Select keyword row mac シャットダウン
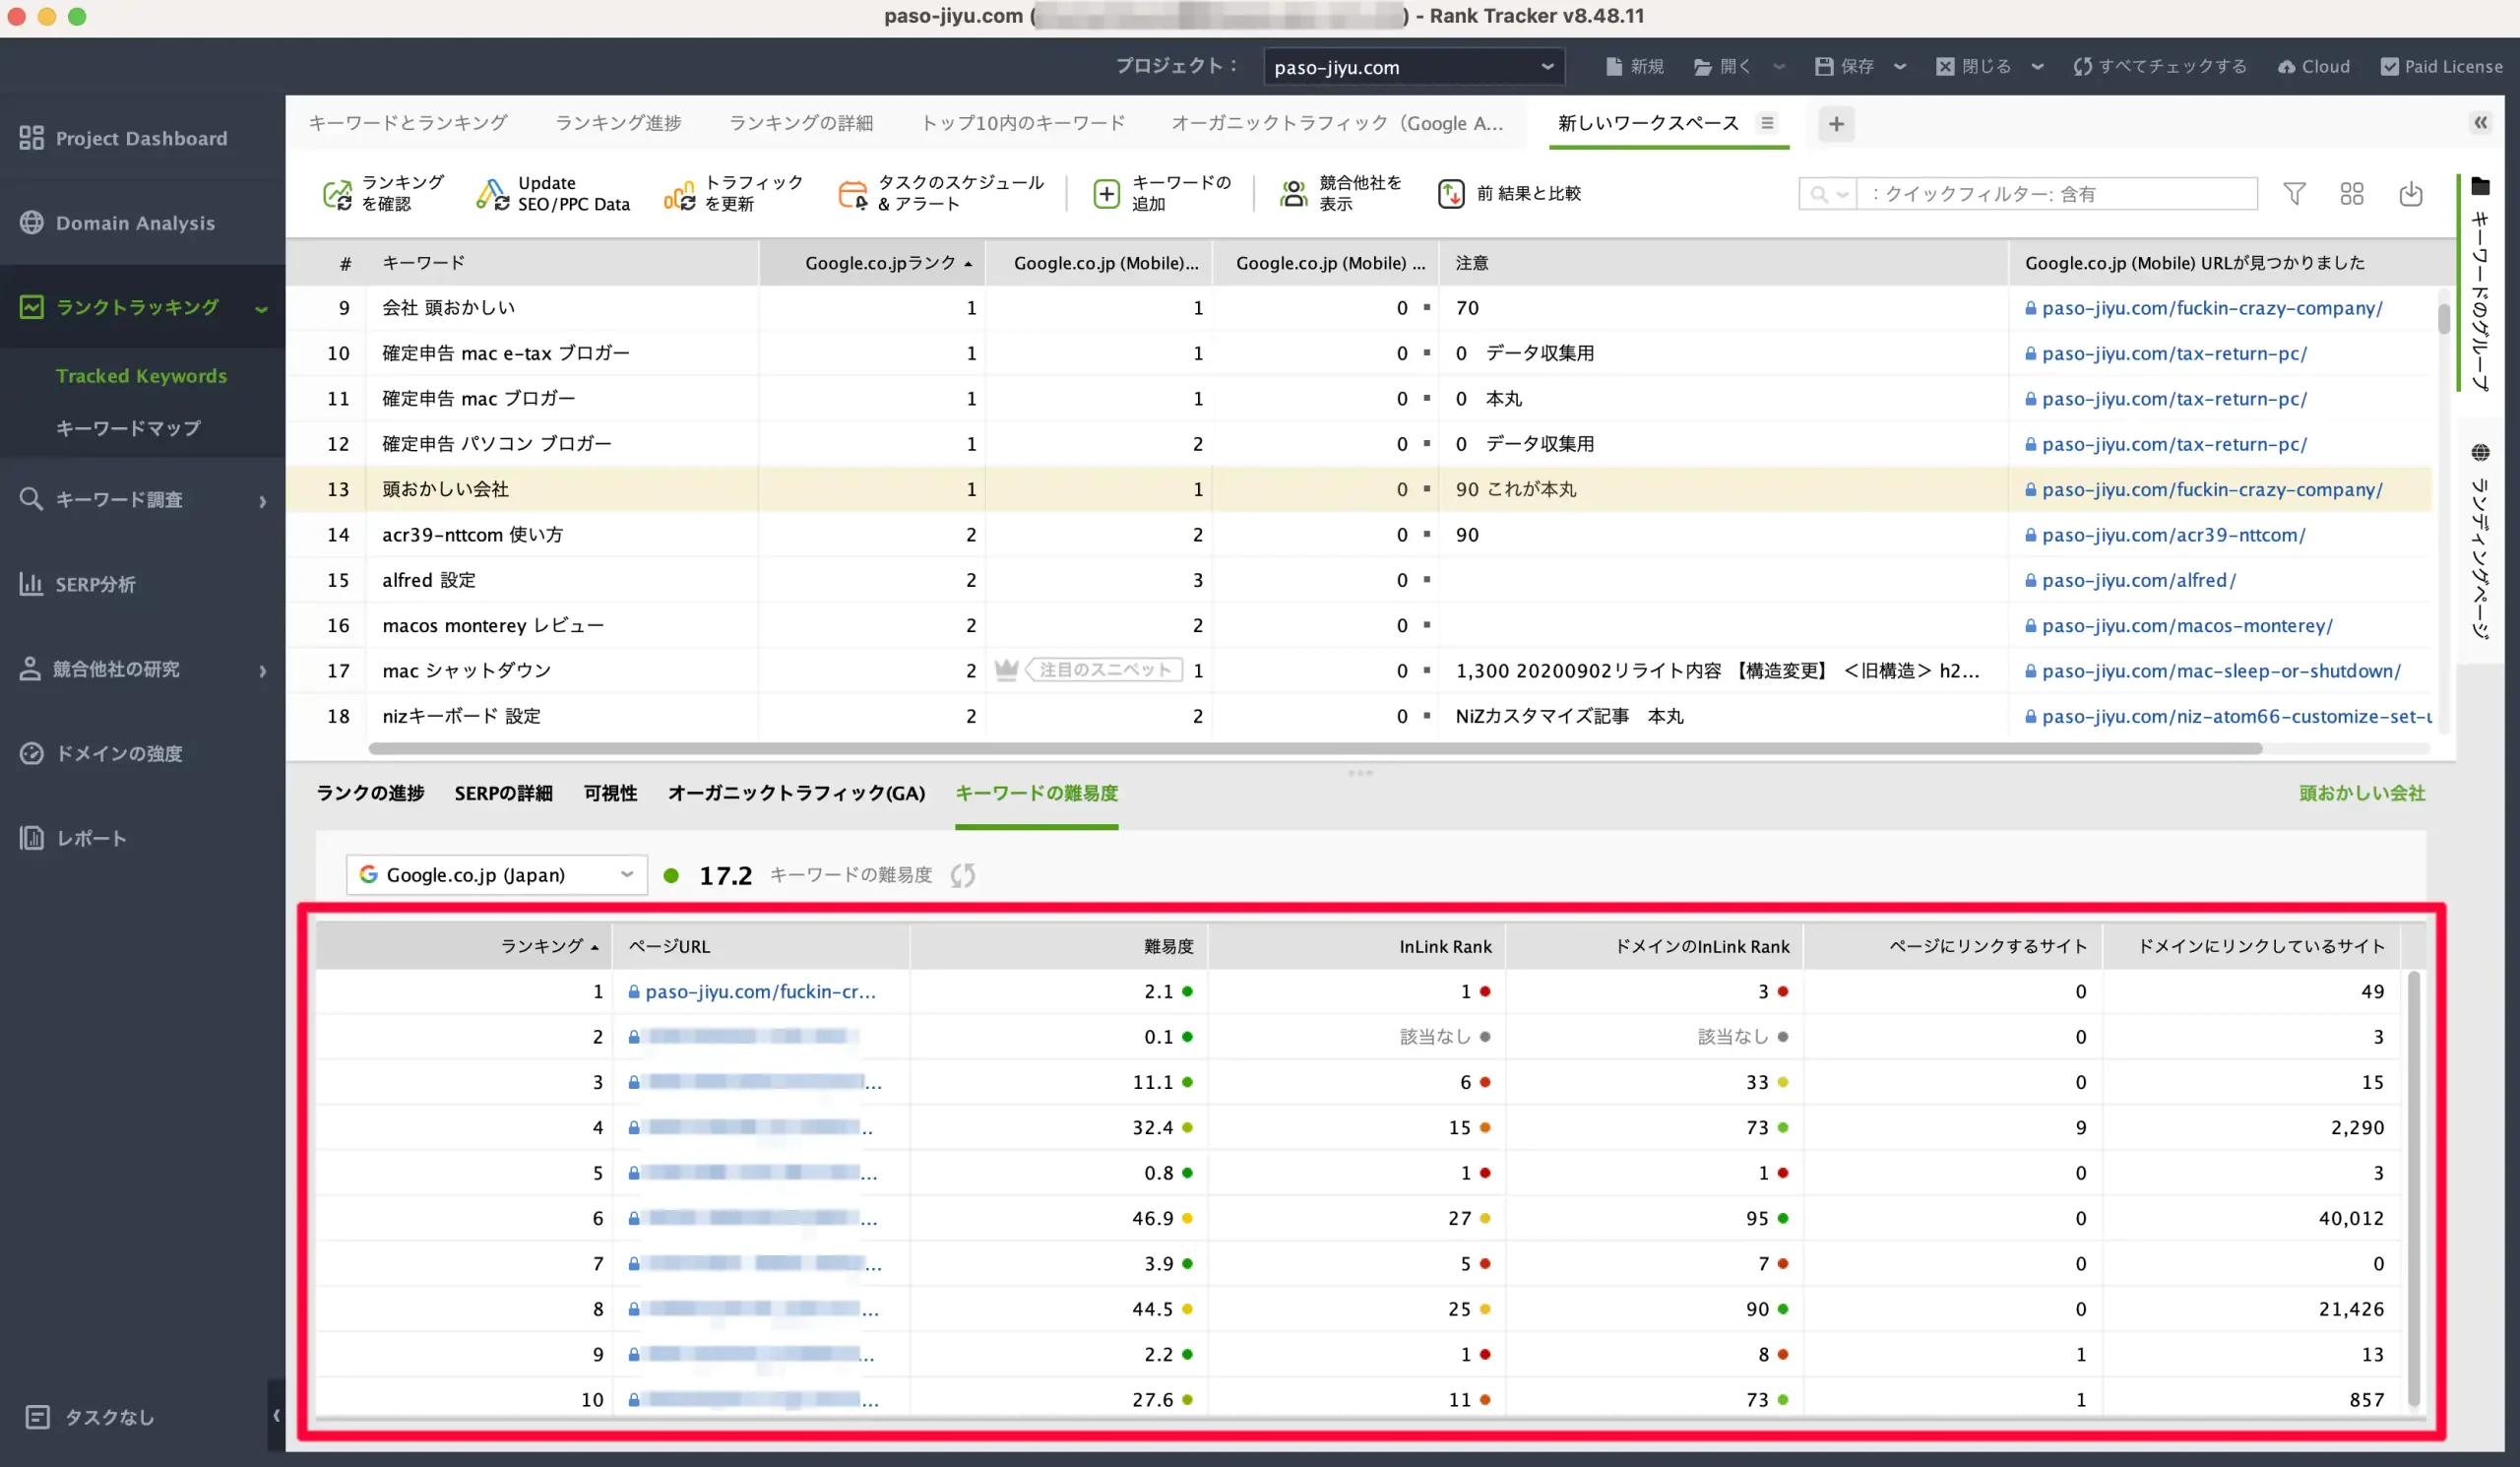This screenshot has height=1467, width=2520. point(1358,671)
